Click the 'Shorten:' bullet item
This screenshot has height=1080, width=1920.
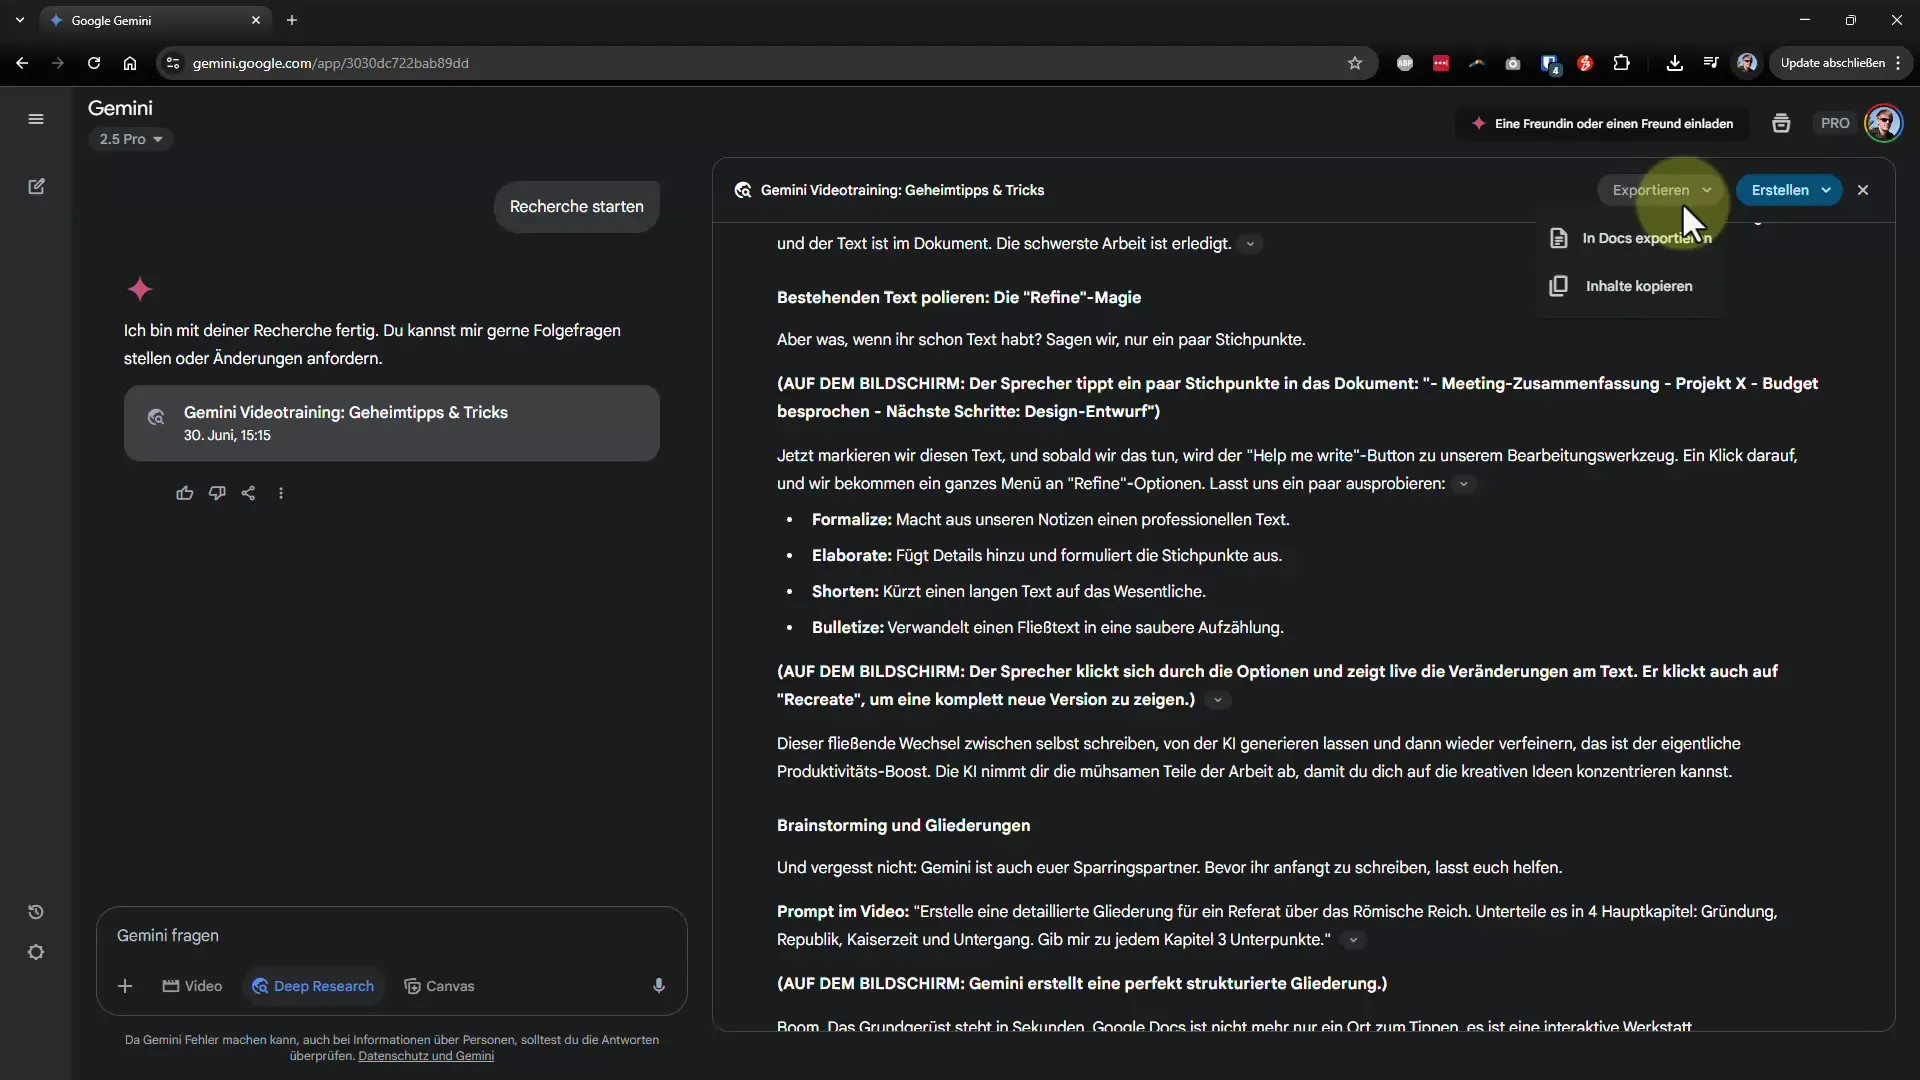point(1008,591)
